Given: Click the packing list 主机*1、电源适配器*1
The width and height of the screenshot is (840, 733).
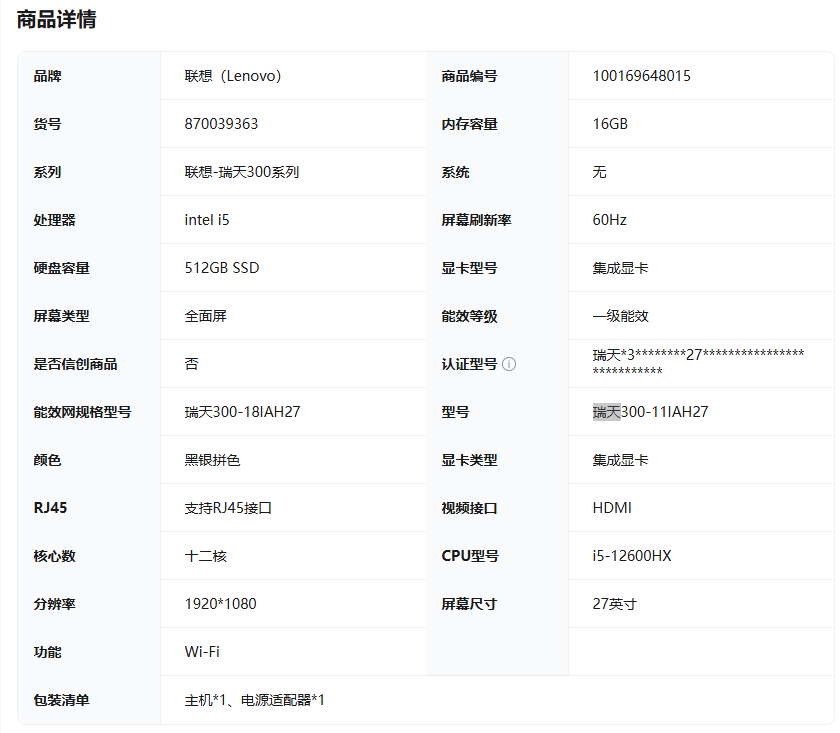Looking at the screenshot, I should (x=254, y=700).
